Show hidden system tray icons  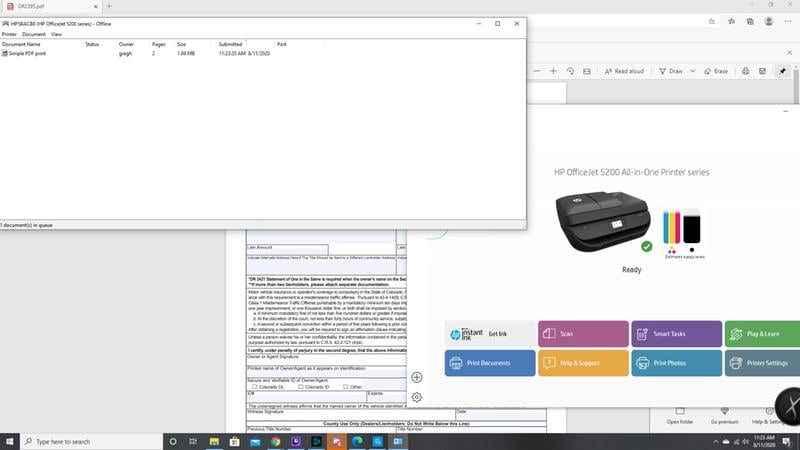pos(715,442)
